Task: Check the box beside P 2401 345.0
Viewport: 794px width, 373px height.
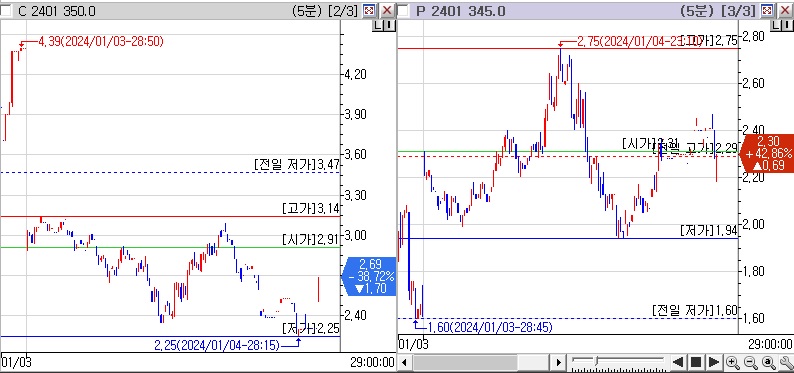Action: [x=403, y=11]
